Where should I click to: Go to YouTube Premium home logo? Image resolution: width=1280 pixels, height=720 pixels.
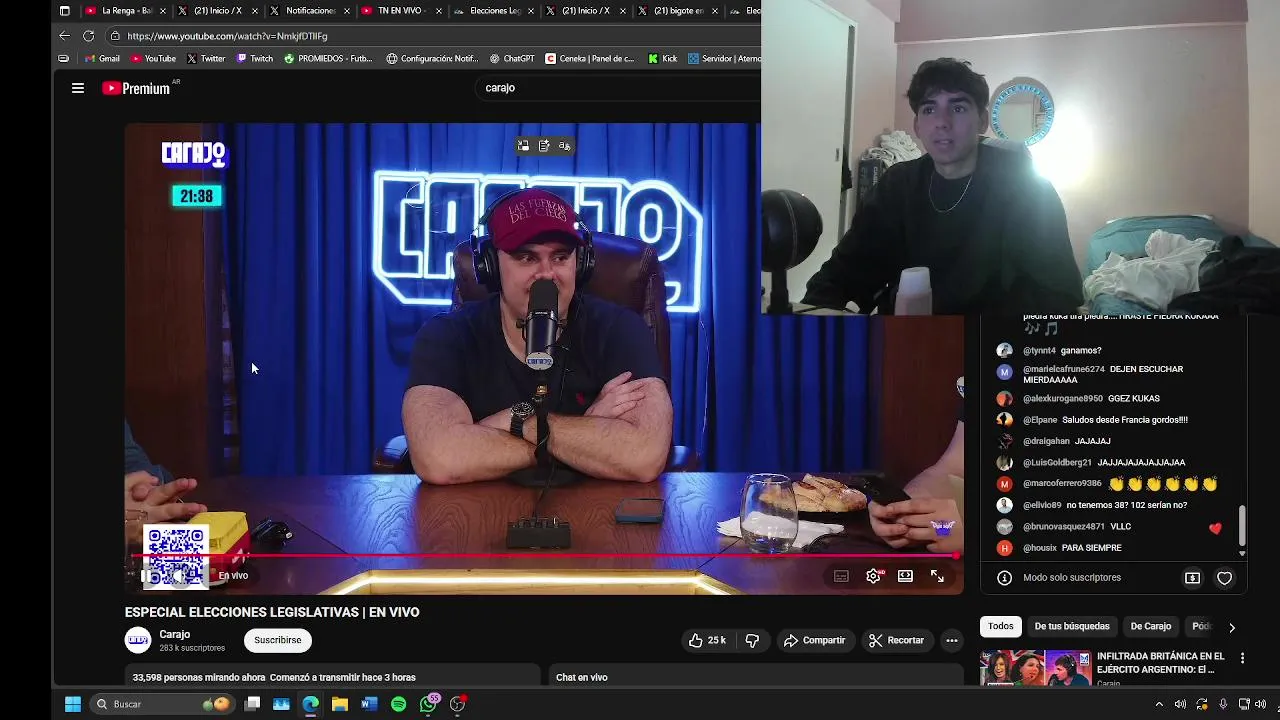click(136, 88)
